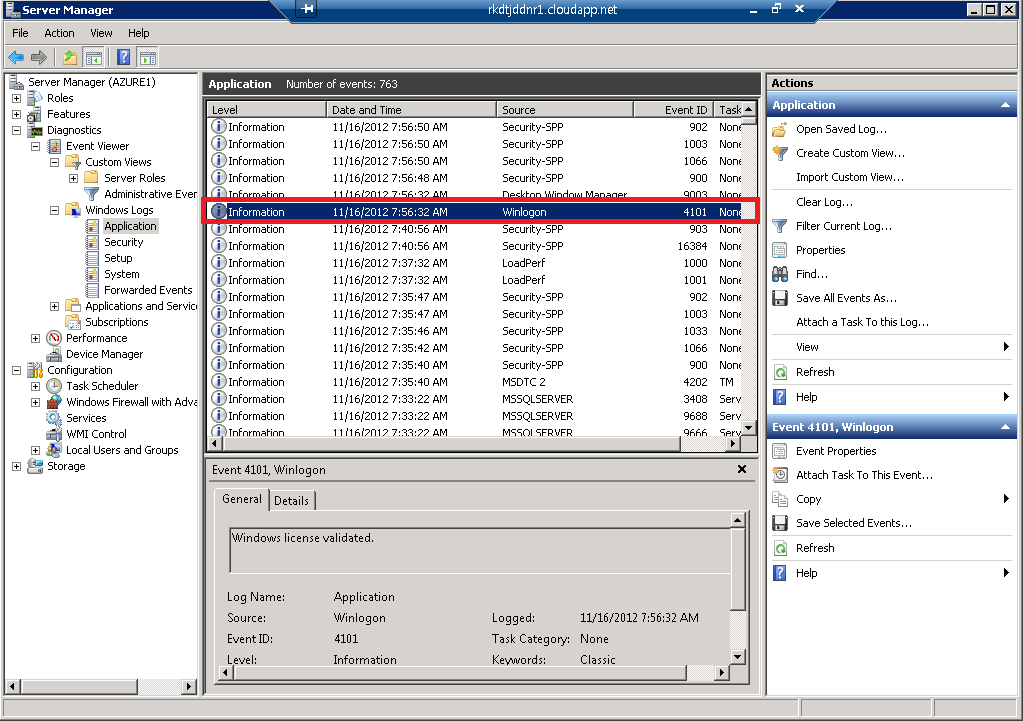The width and height of the screenshot is (1023, 721).
Task: Open the View menu in the menu bar
Action: (101, 33)
